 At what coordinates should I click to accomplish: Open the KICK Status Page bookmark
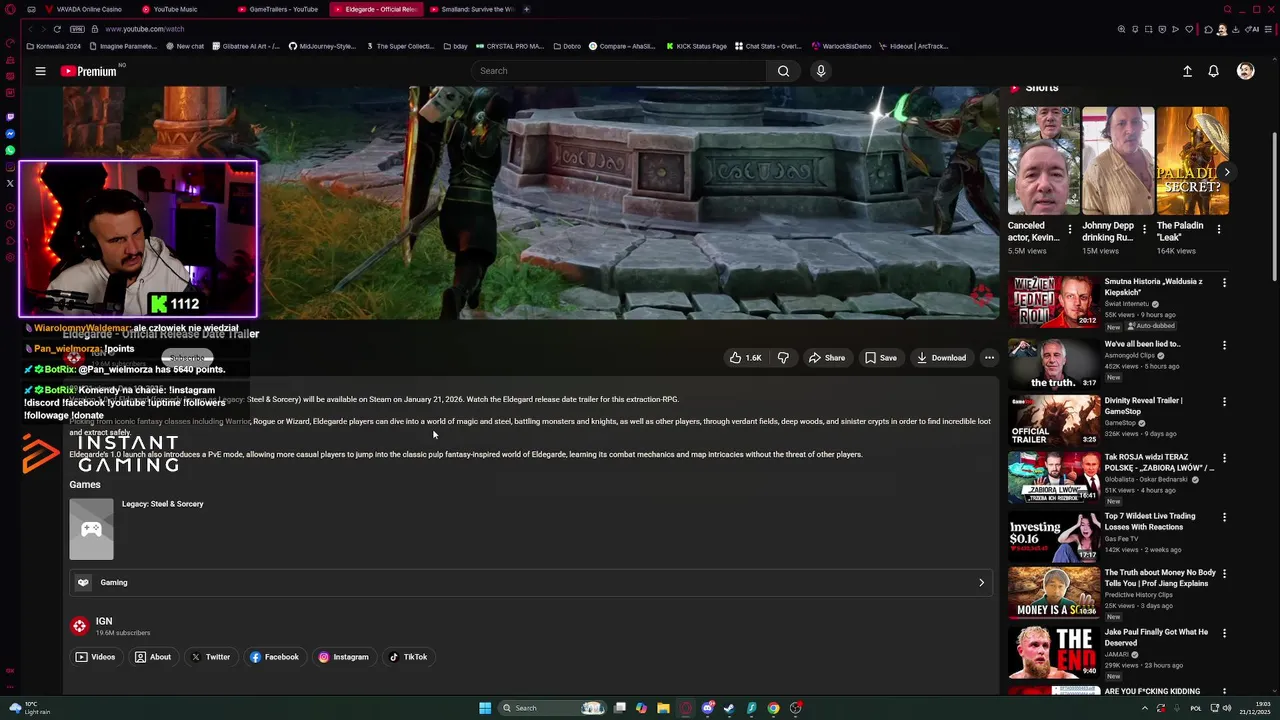point(695,46)
